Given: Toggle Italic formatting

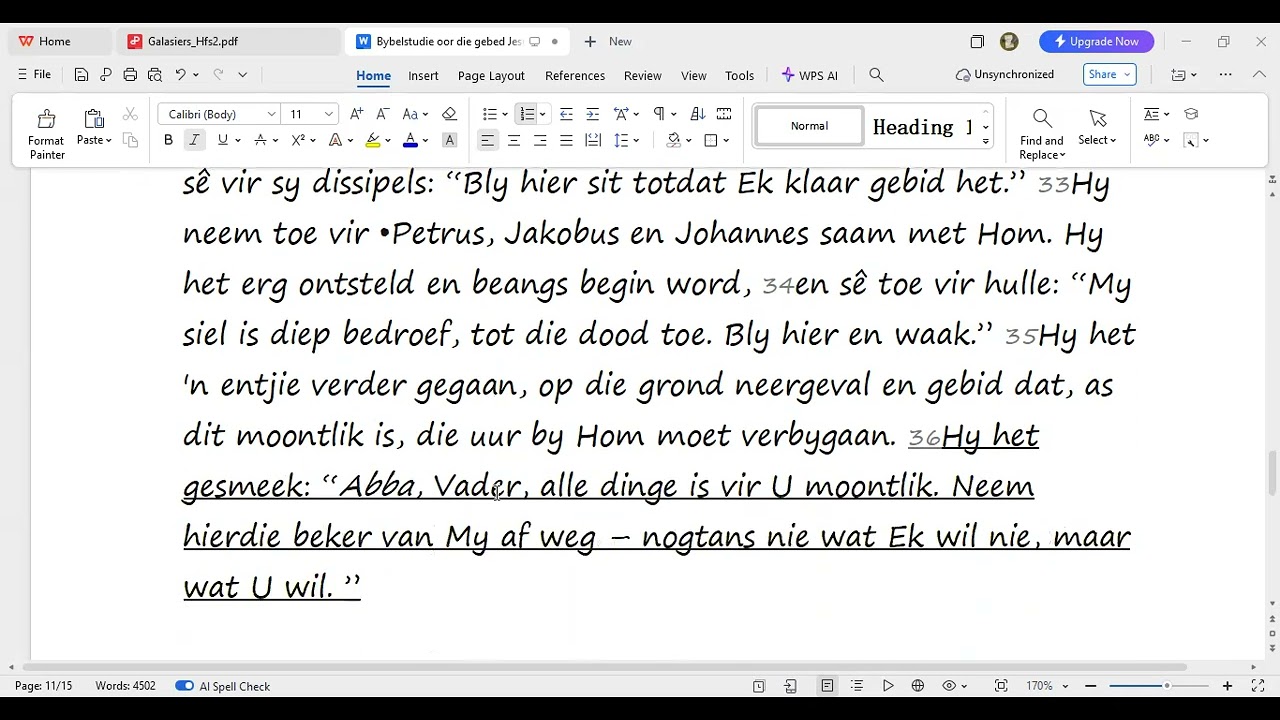Looking at the screenshot, I should click(194, 141).
